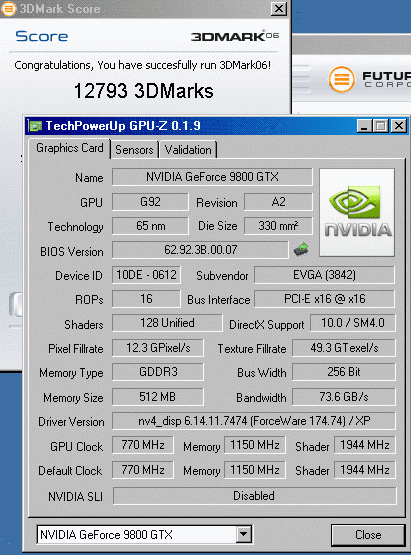Click the GPU-Z title bar text
The width and height of the screenshot is (411, 555).
point(123,126)
